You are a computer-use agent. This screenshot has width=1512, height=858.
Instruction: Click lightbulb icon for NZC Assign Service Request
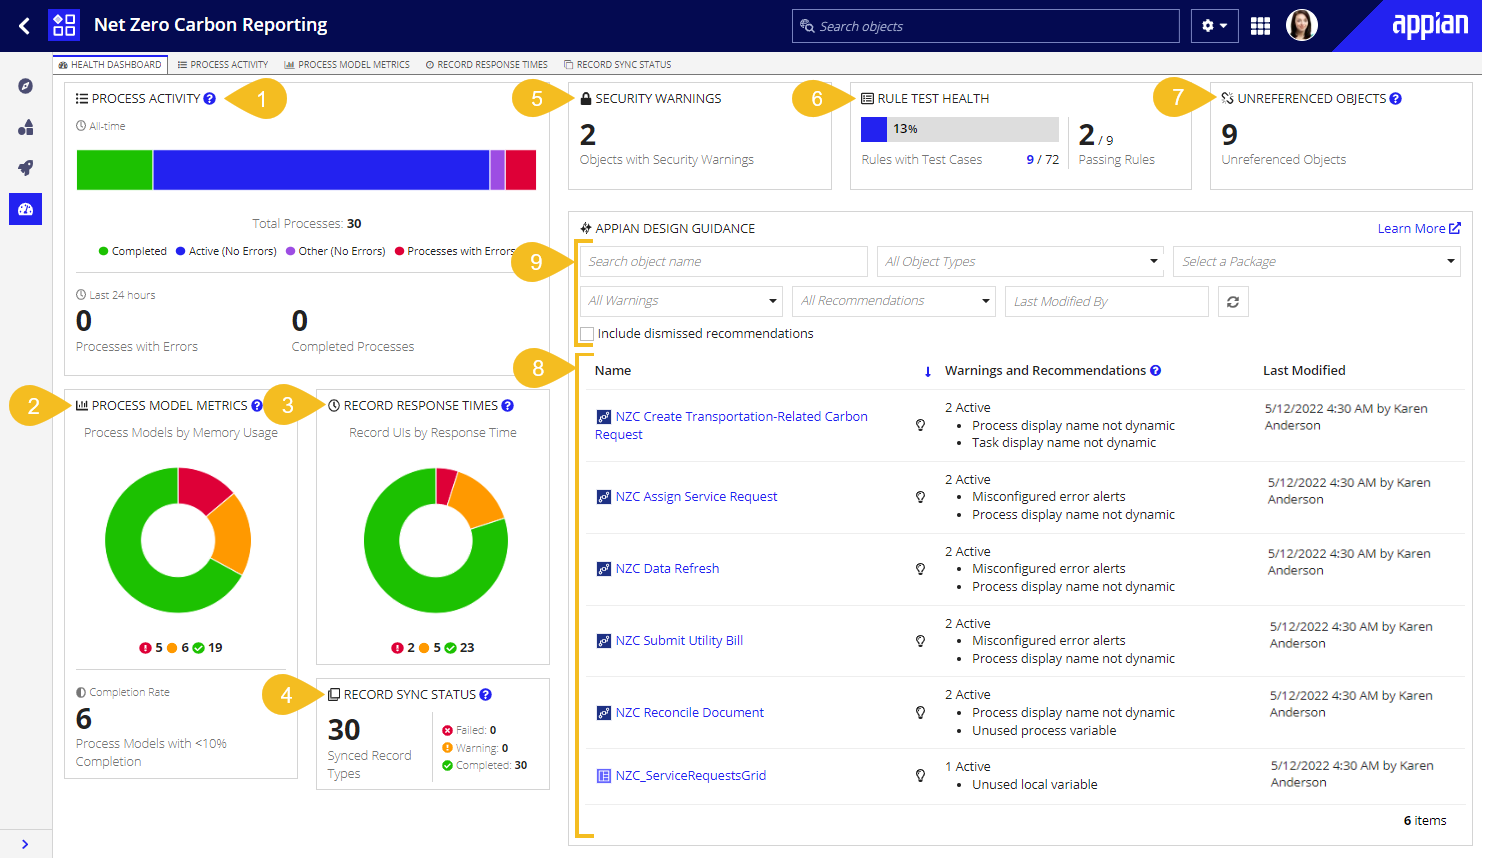(x=920, y=497)
